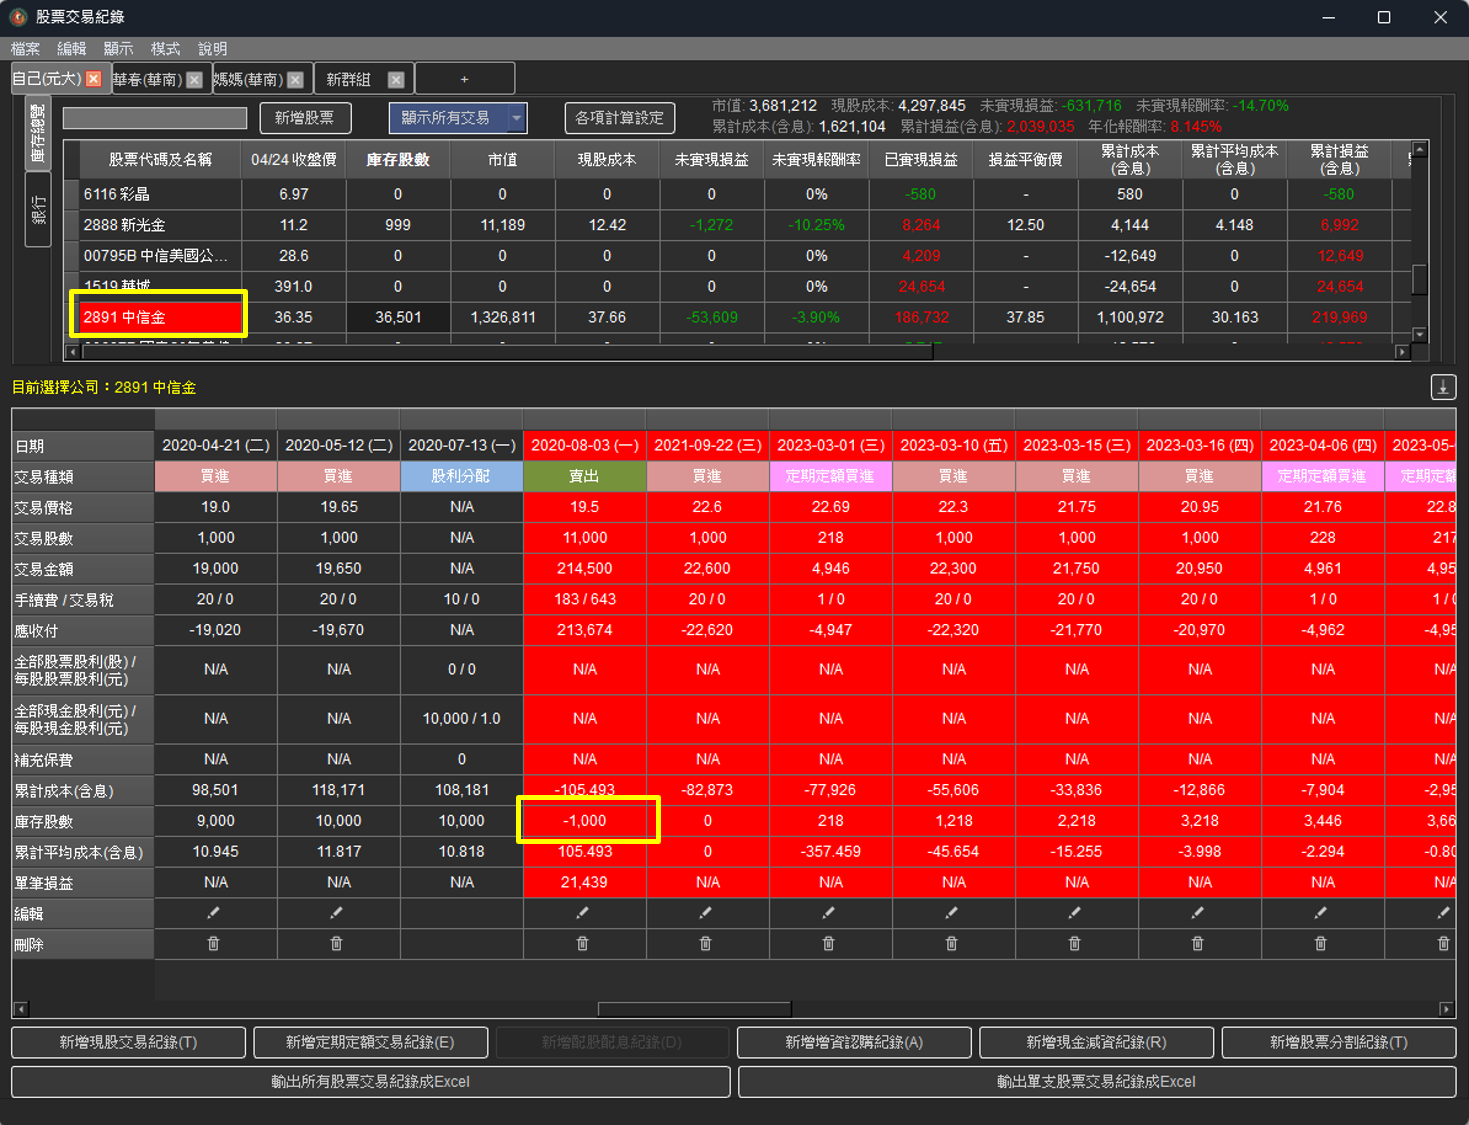
Task: Close the 新群組 tab
Action: click(396, 80)
